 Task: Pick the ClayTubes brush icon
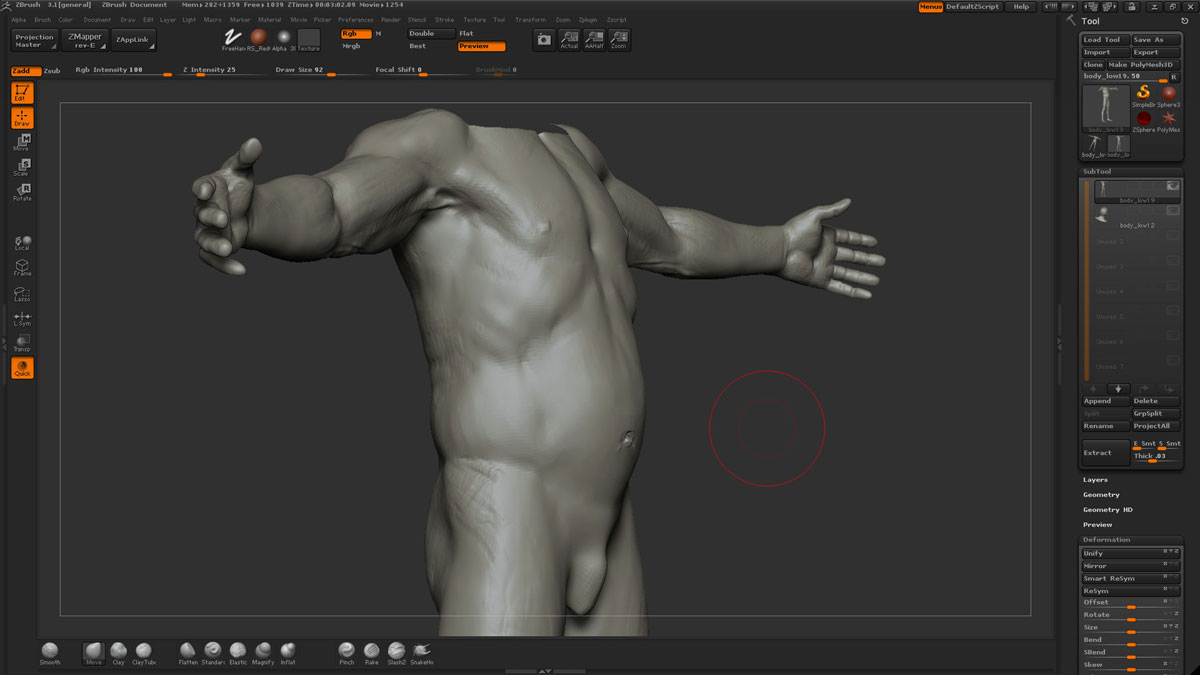(x=144, y=651)
